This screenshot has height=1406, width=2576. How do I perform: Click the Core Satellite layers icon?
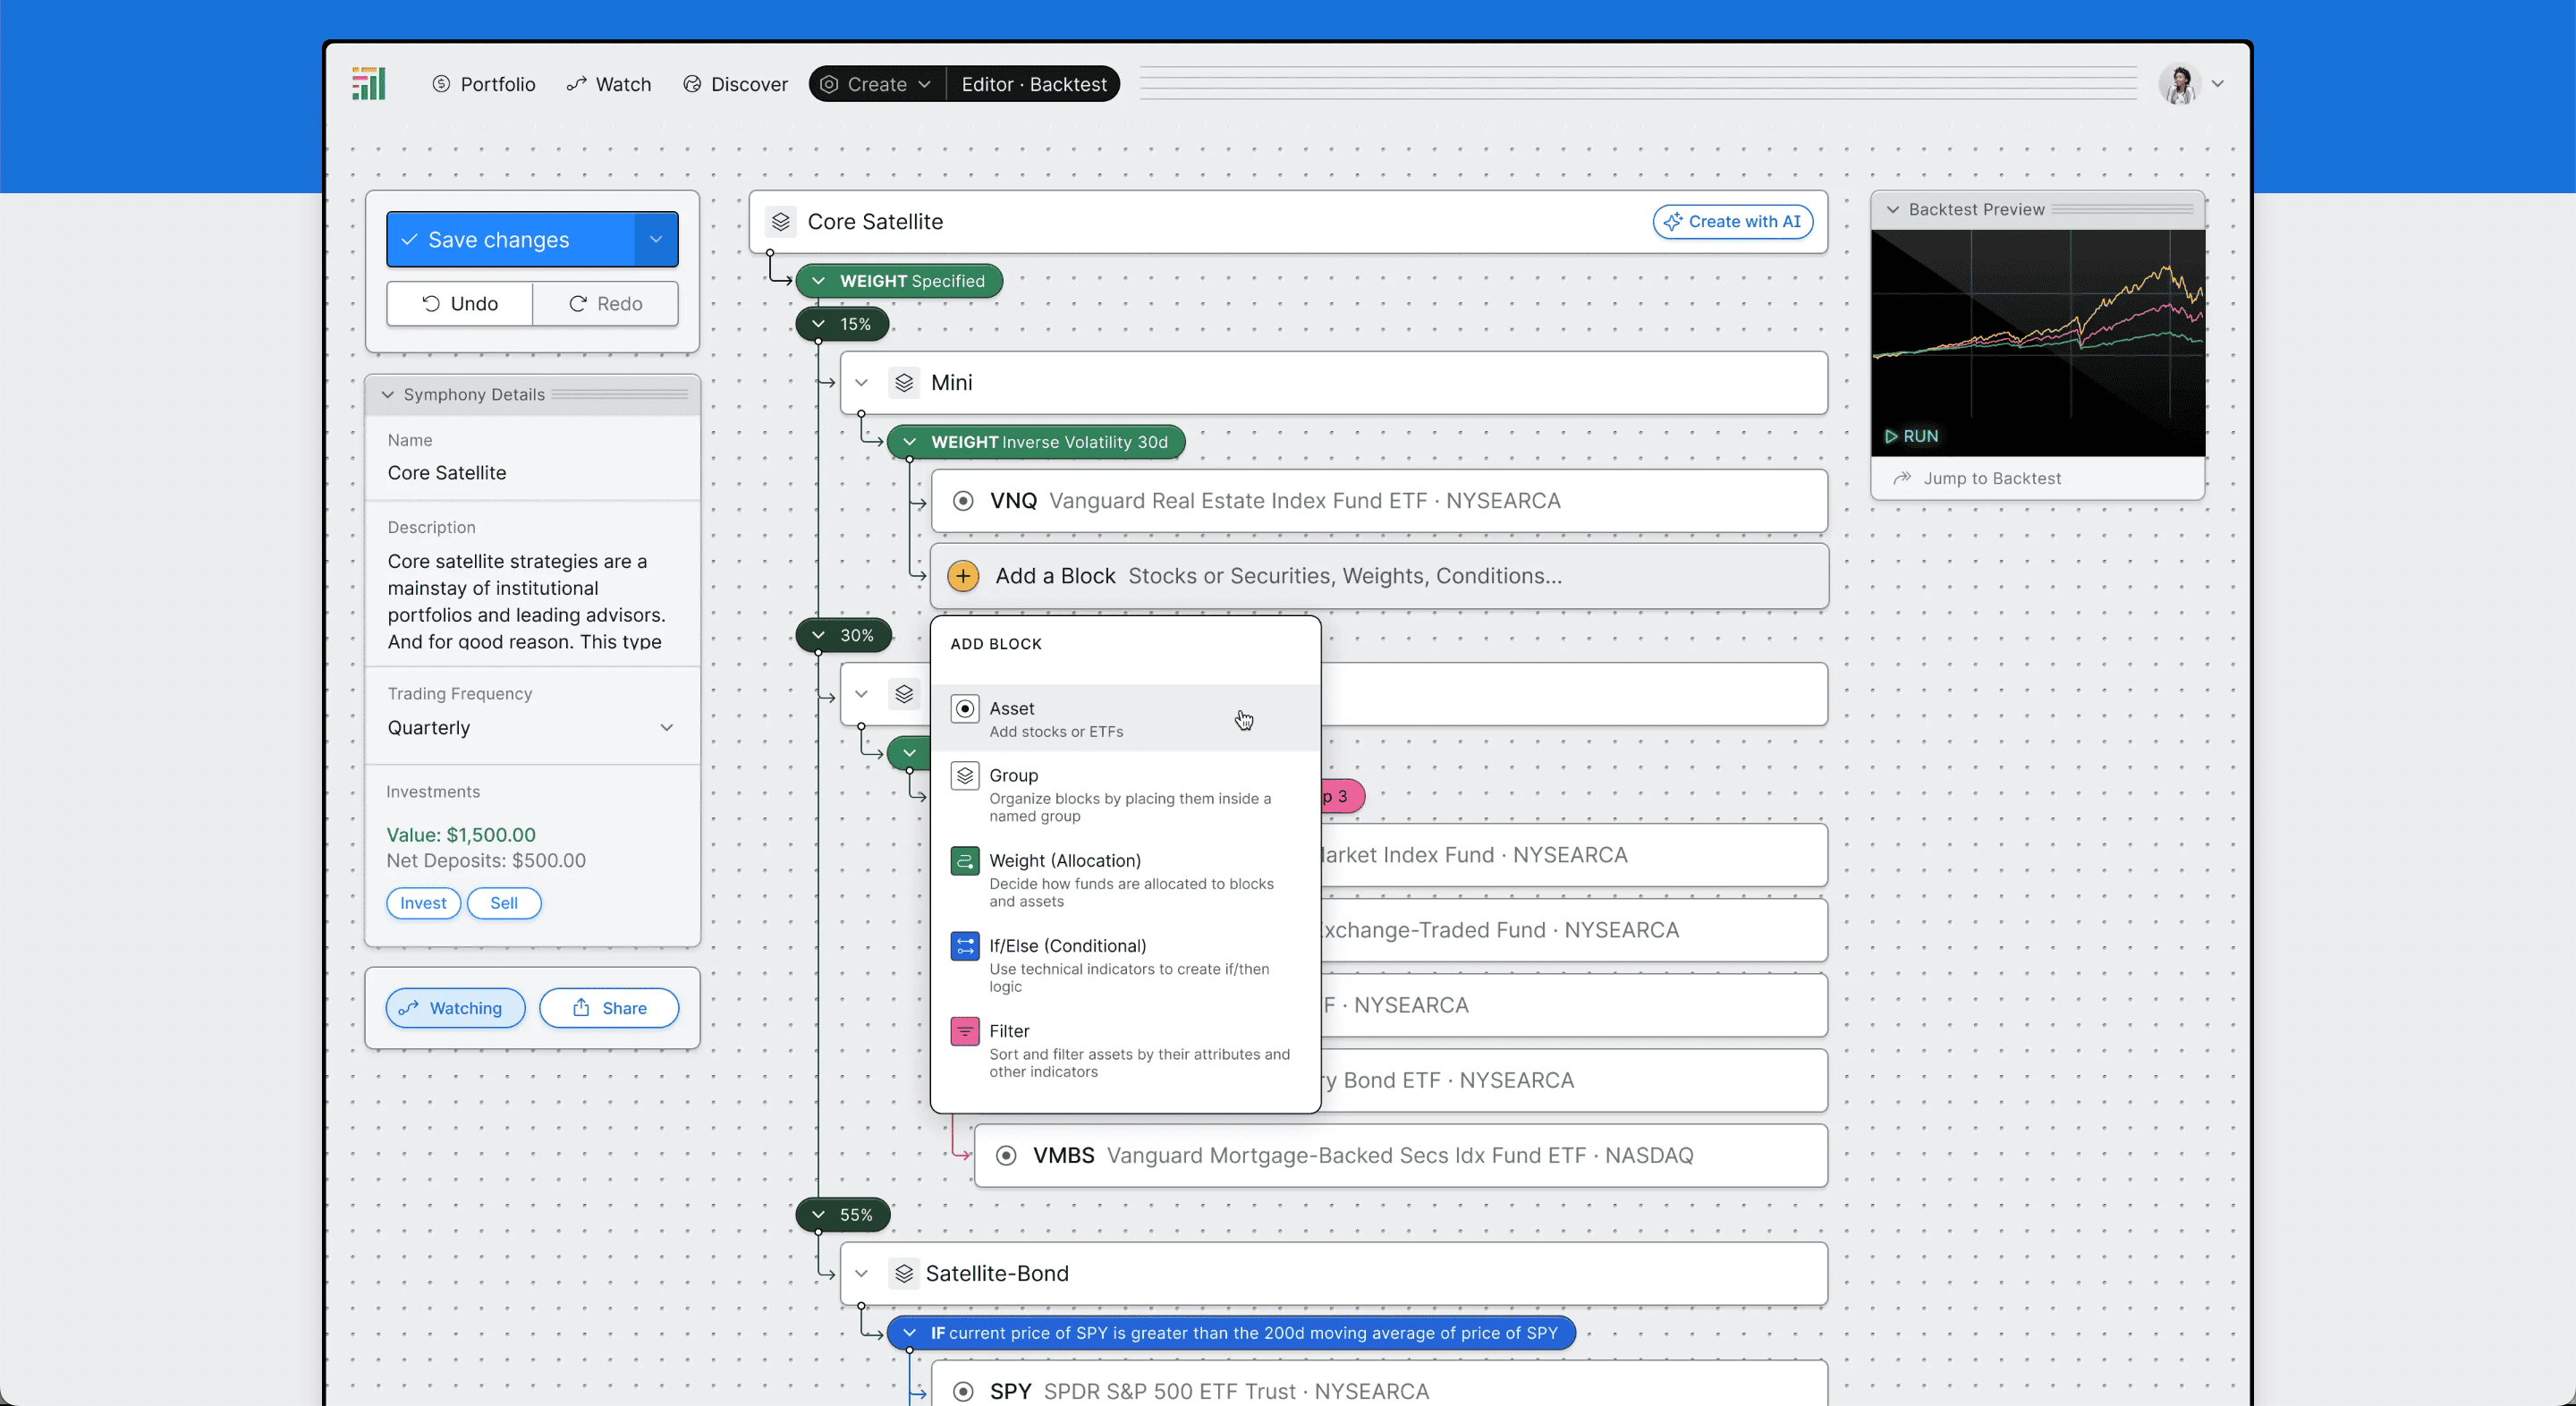pyautogui.click(x=781, y=222)
